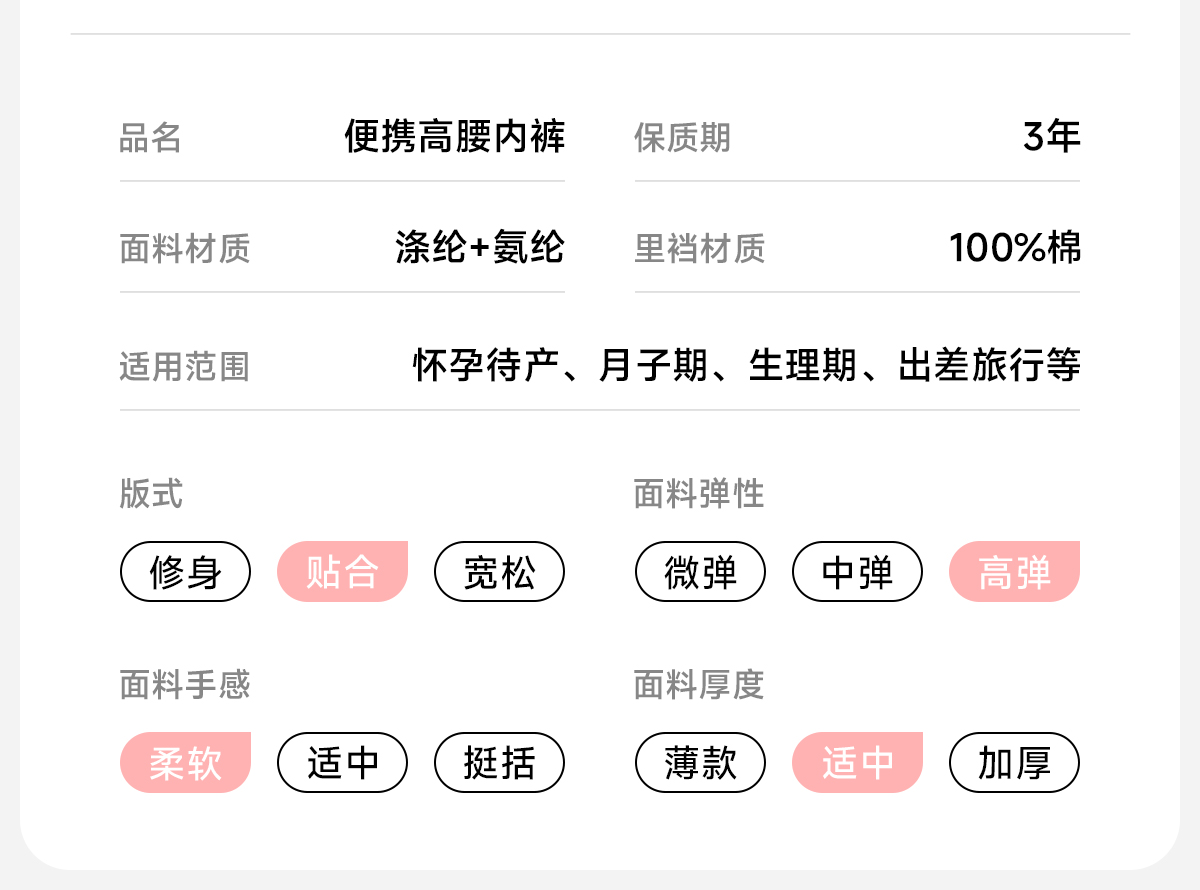This screenshot has height=890, width=1200.
Task: Choose the 宽松 fit option
Action: click(x=499, y=572)
